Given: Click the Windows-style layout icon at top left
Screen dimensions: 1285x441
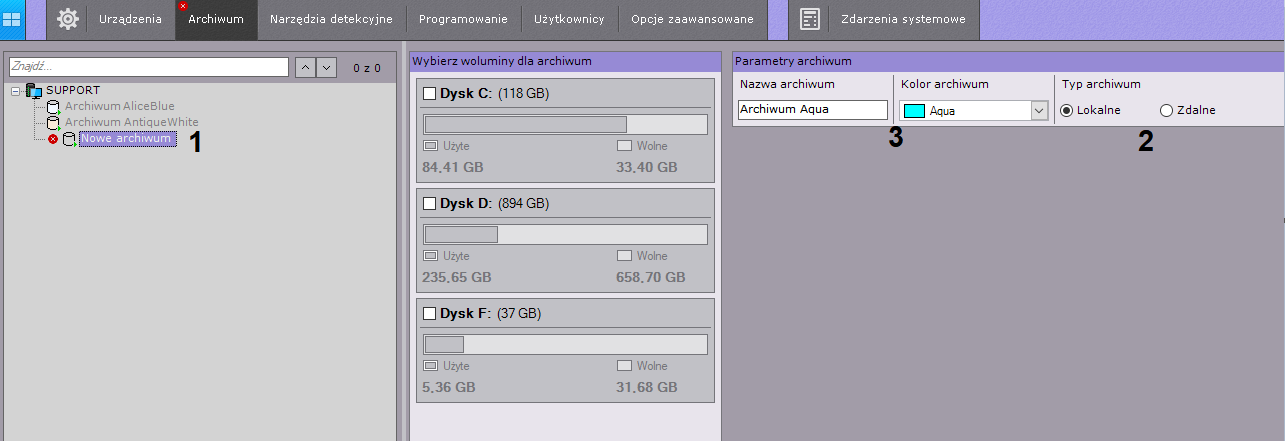Looking at the screenshot, I should pyautogui.click(x=14, y=20).
